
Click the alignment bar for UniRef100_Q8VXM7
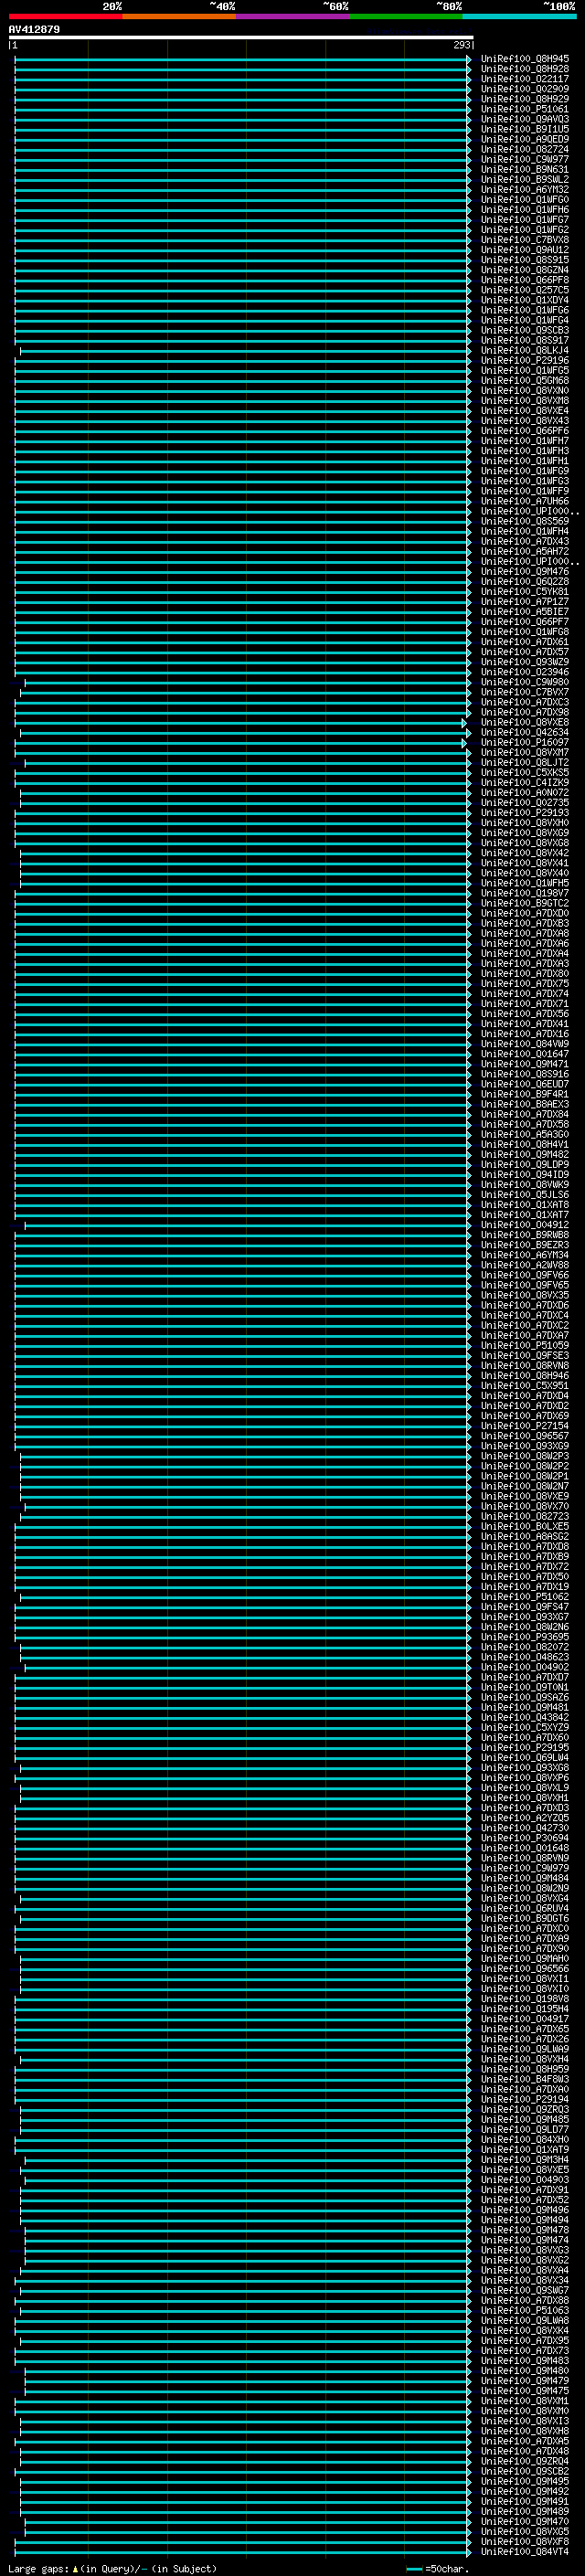point(242,752)
